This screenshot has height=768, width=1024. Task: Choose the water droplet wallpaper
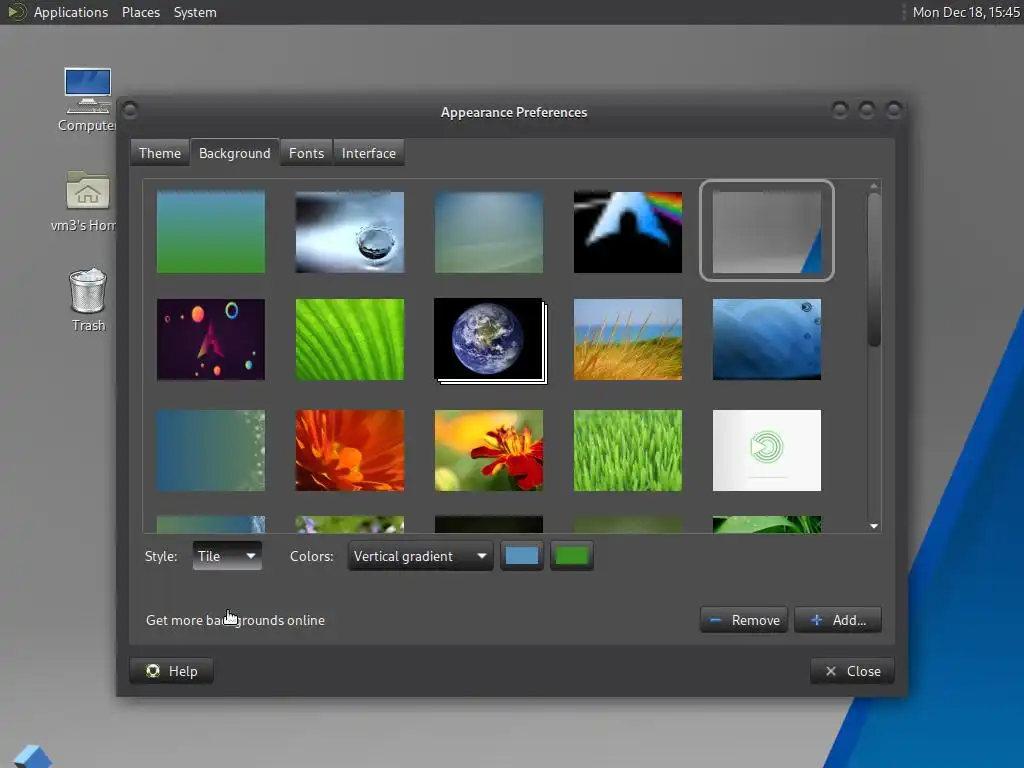[350, 232]
